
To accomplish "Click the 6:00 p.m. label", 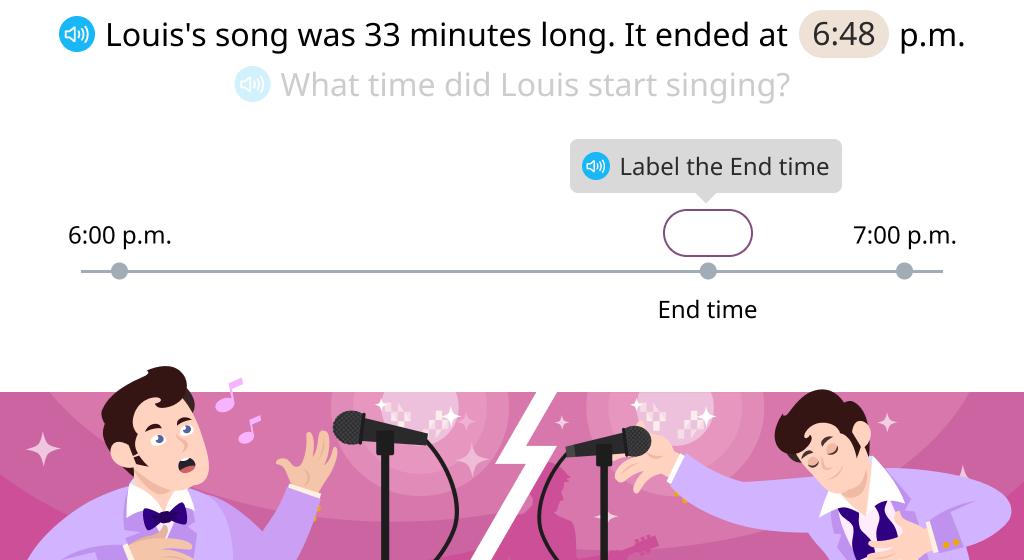I will click(120, 235).
